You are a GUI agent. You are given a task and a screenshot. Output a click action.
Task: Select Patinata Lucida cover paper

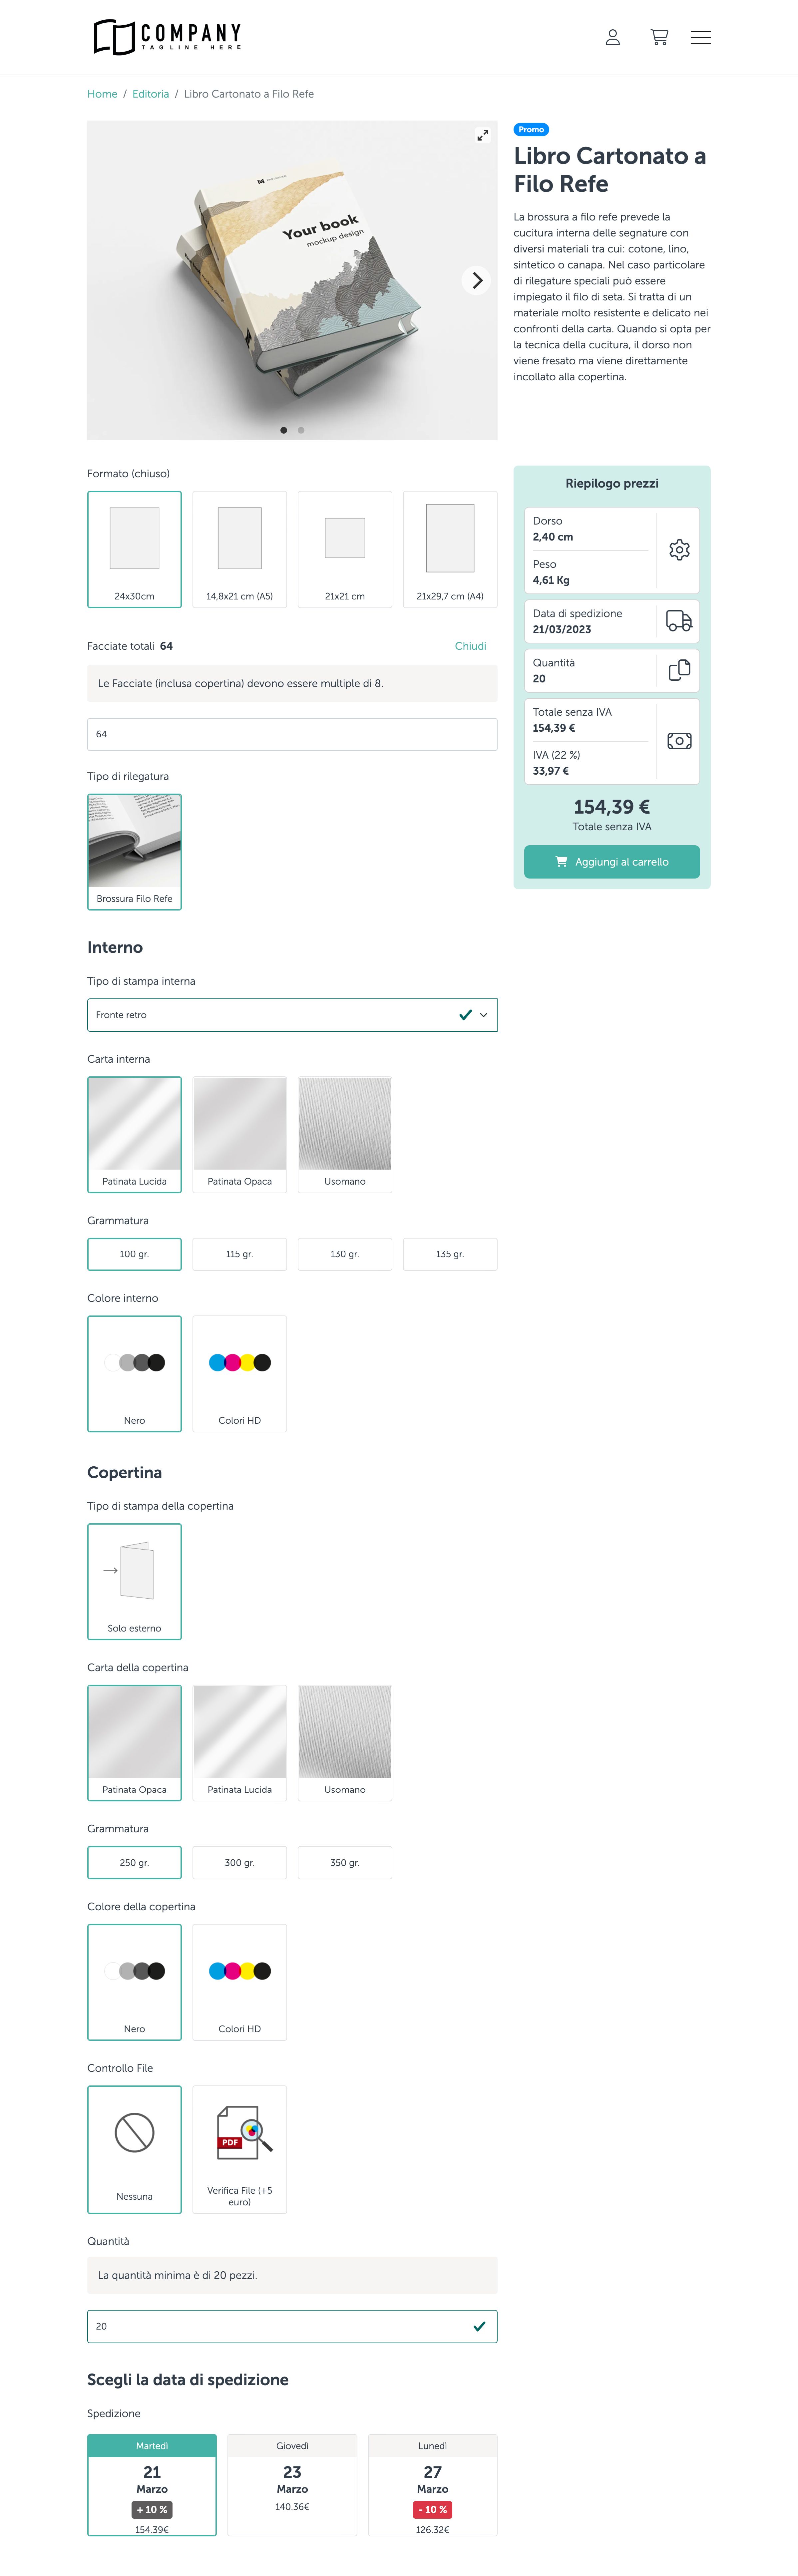(x=240, y=1743)
